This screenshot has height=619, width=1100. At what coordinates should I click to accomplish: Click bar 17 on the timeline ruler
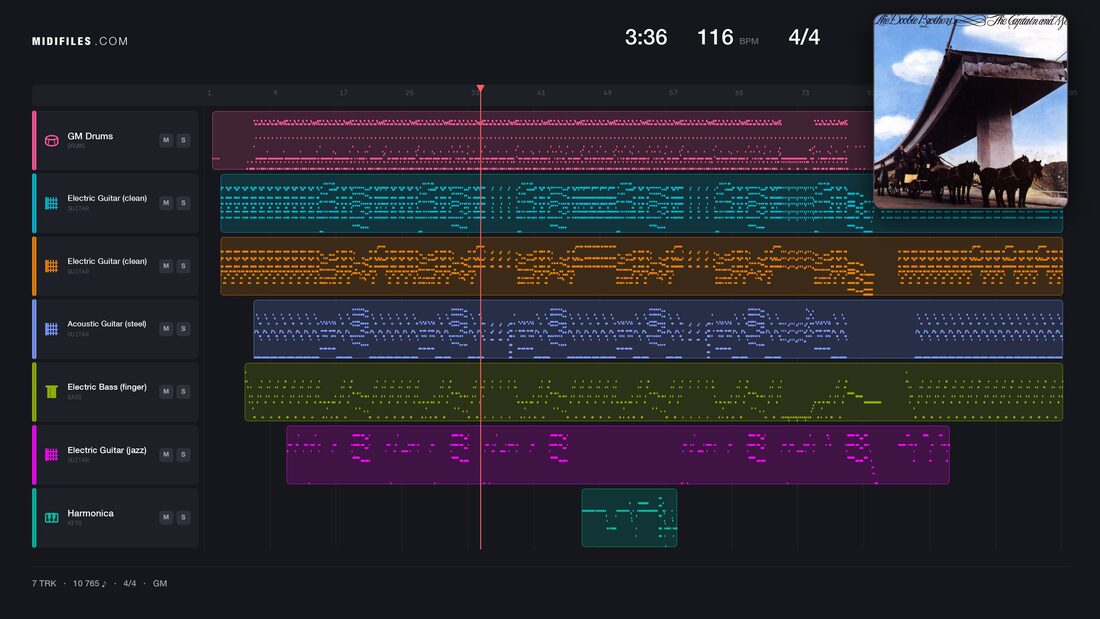click(x=343, y=93)
